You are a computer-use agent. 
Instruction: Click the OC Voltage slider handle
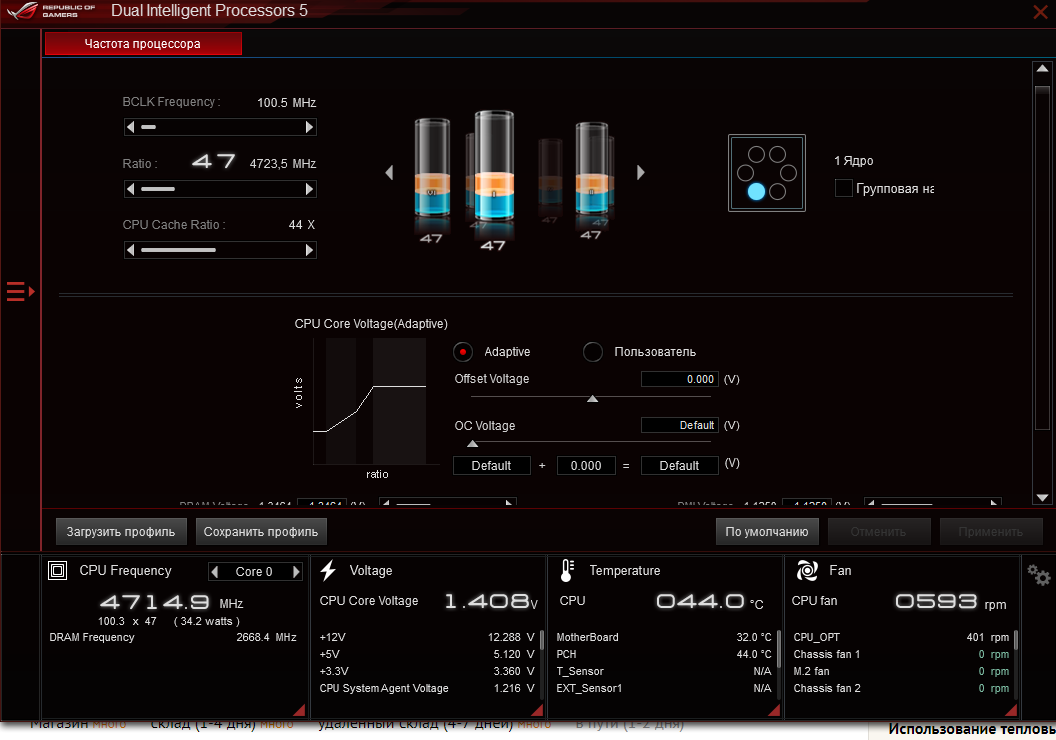(x=473, y=444)
